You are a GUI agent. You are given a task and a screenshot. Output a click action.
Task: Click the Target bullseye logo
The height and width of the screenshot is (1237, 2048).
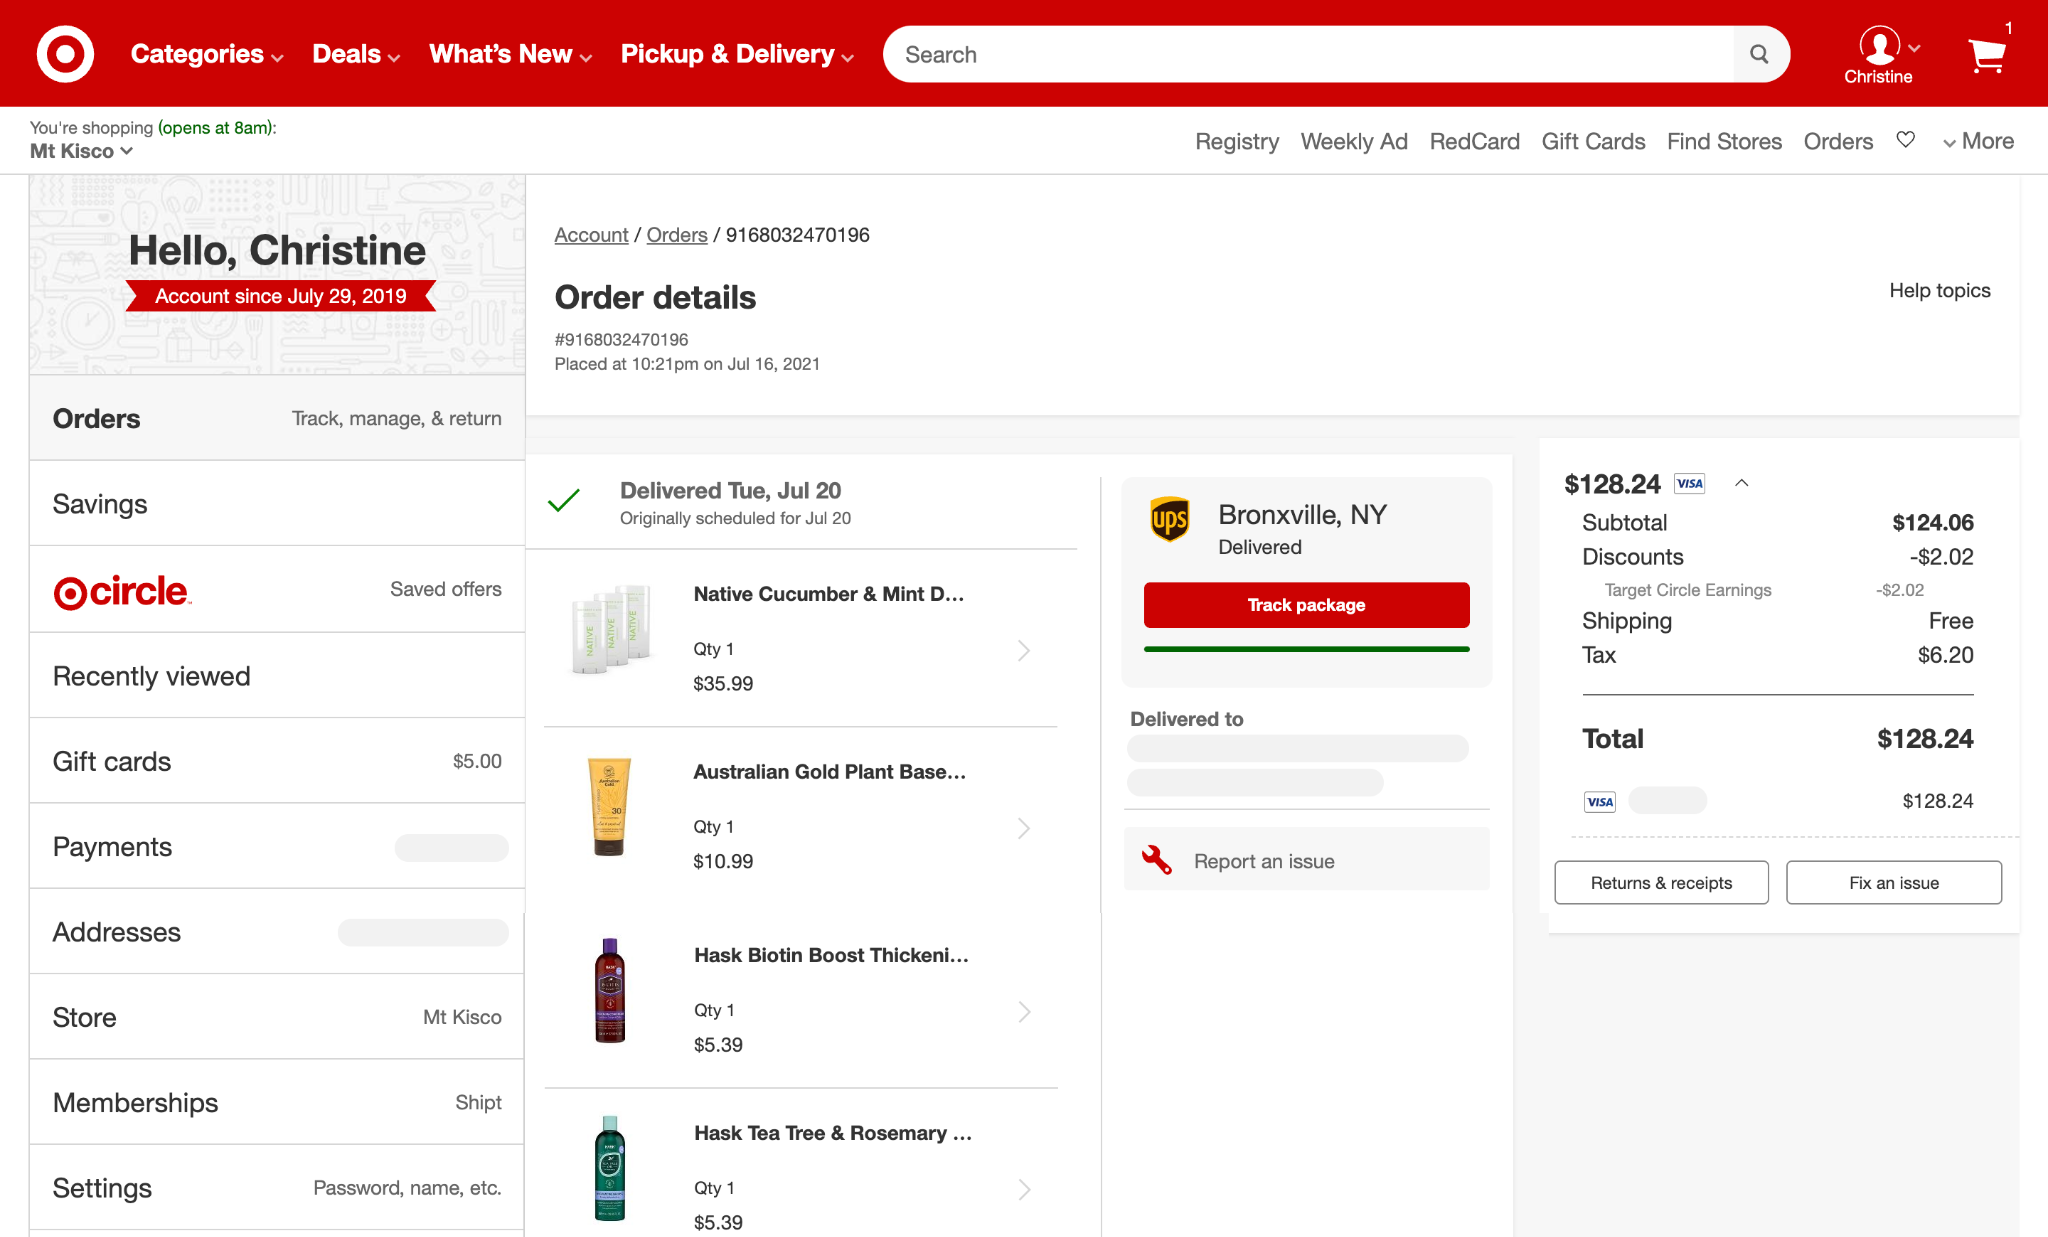tap(63, 53)
